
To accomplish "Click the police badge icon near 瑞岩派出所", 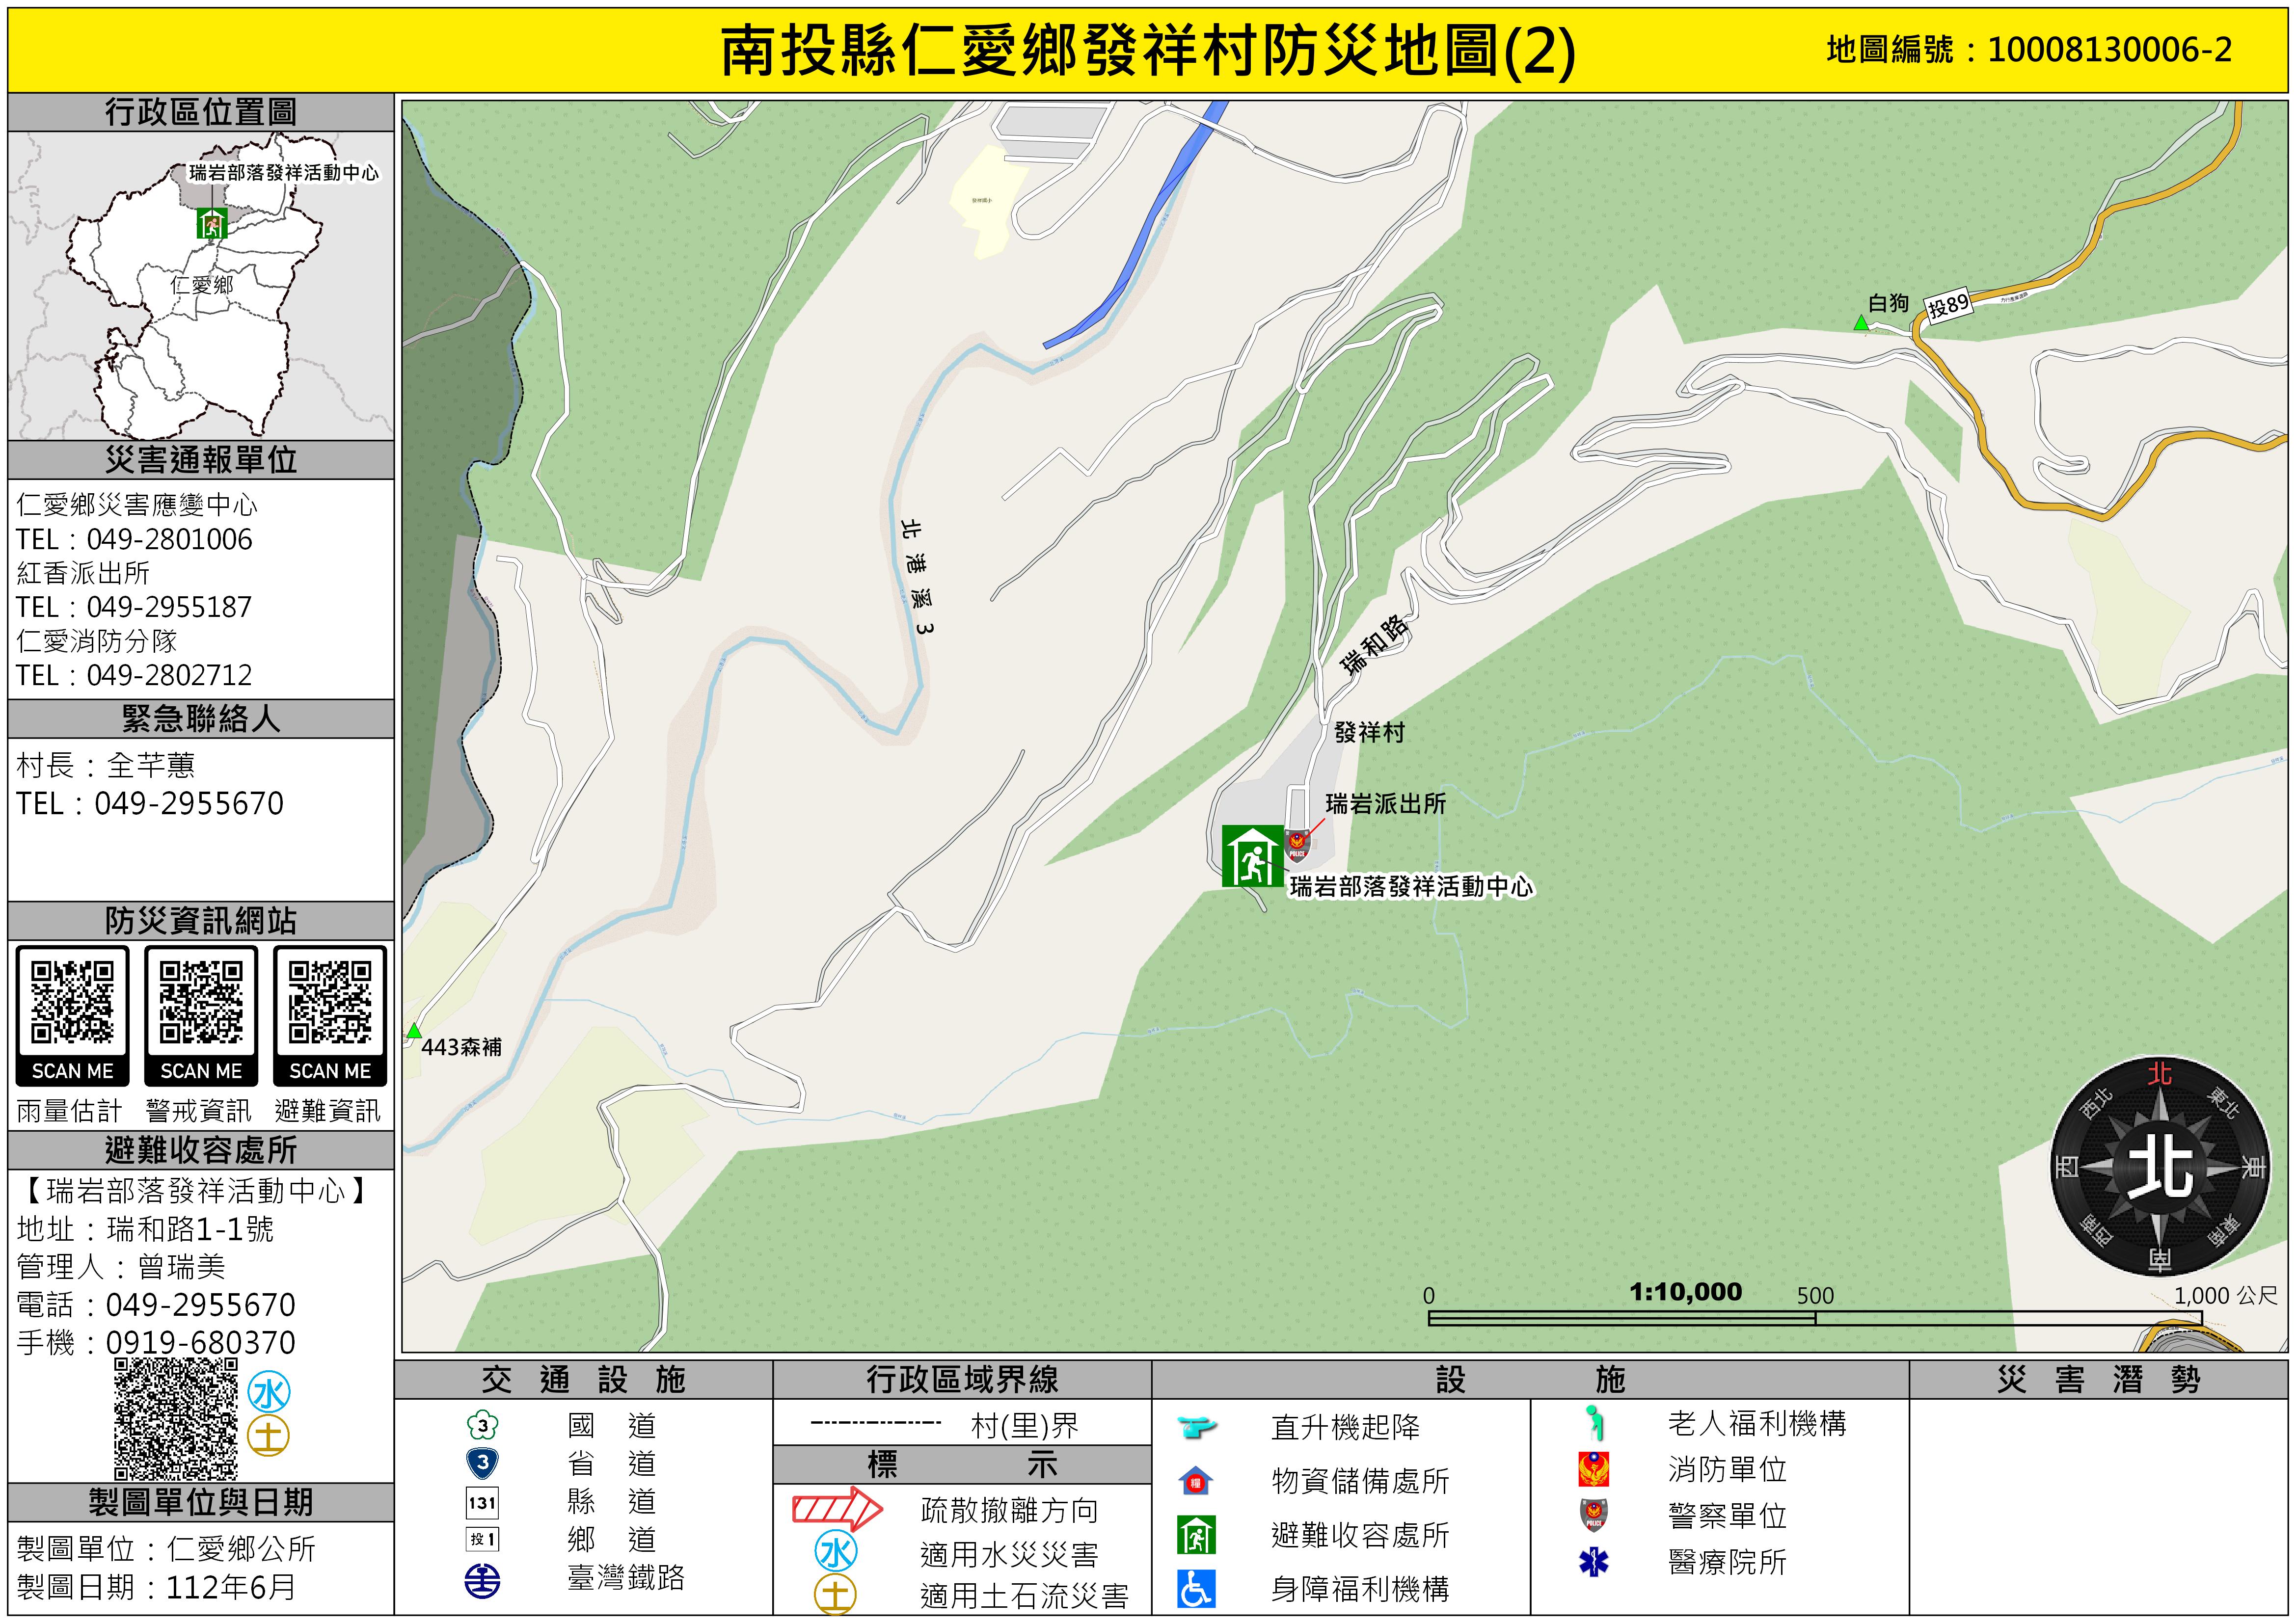I will 1296,845.
